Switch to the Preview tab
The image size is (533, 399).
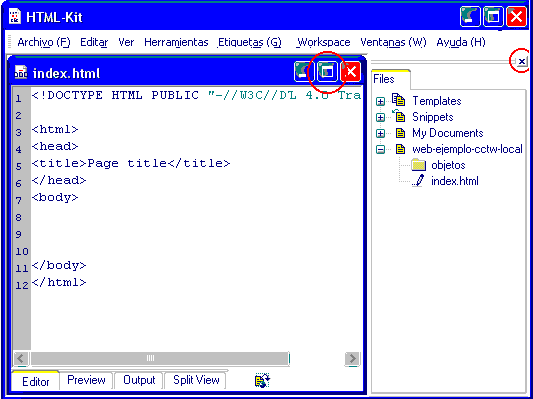86,380
